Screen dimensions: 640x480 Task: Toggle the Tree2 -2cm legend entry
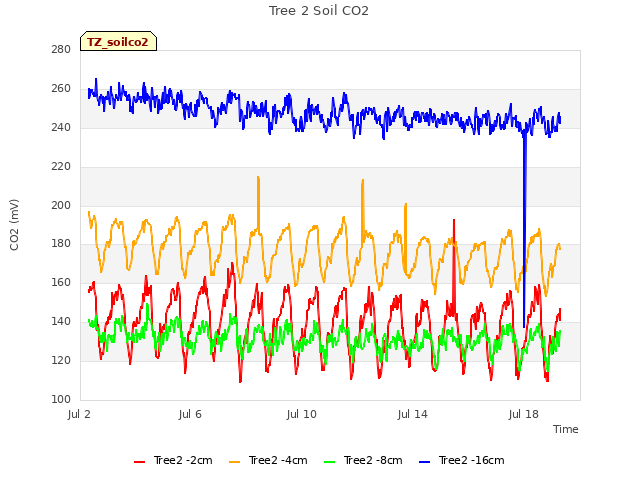pyautogui.click(x=173, y=460)
